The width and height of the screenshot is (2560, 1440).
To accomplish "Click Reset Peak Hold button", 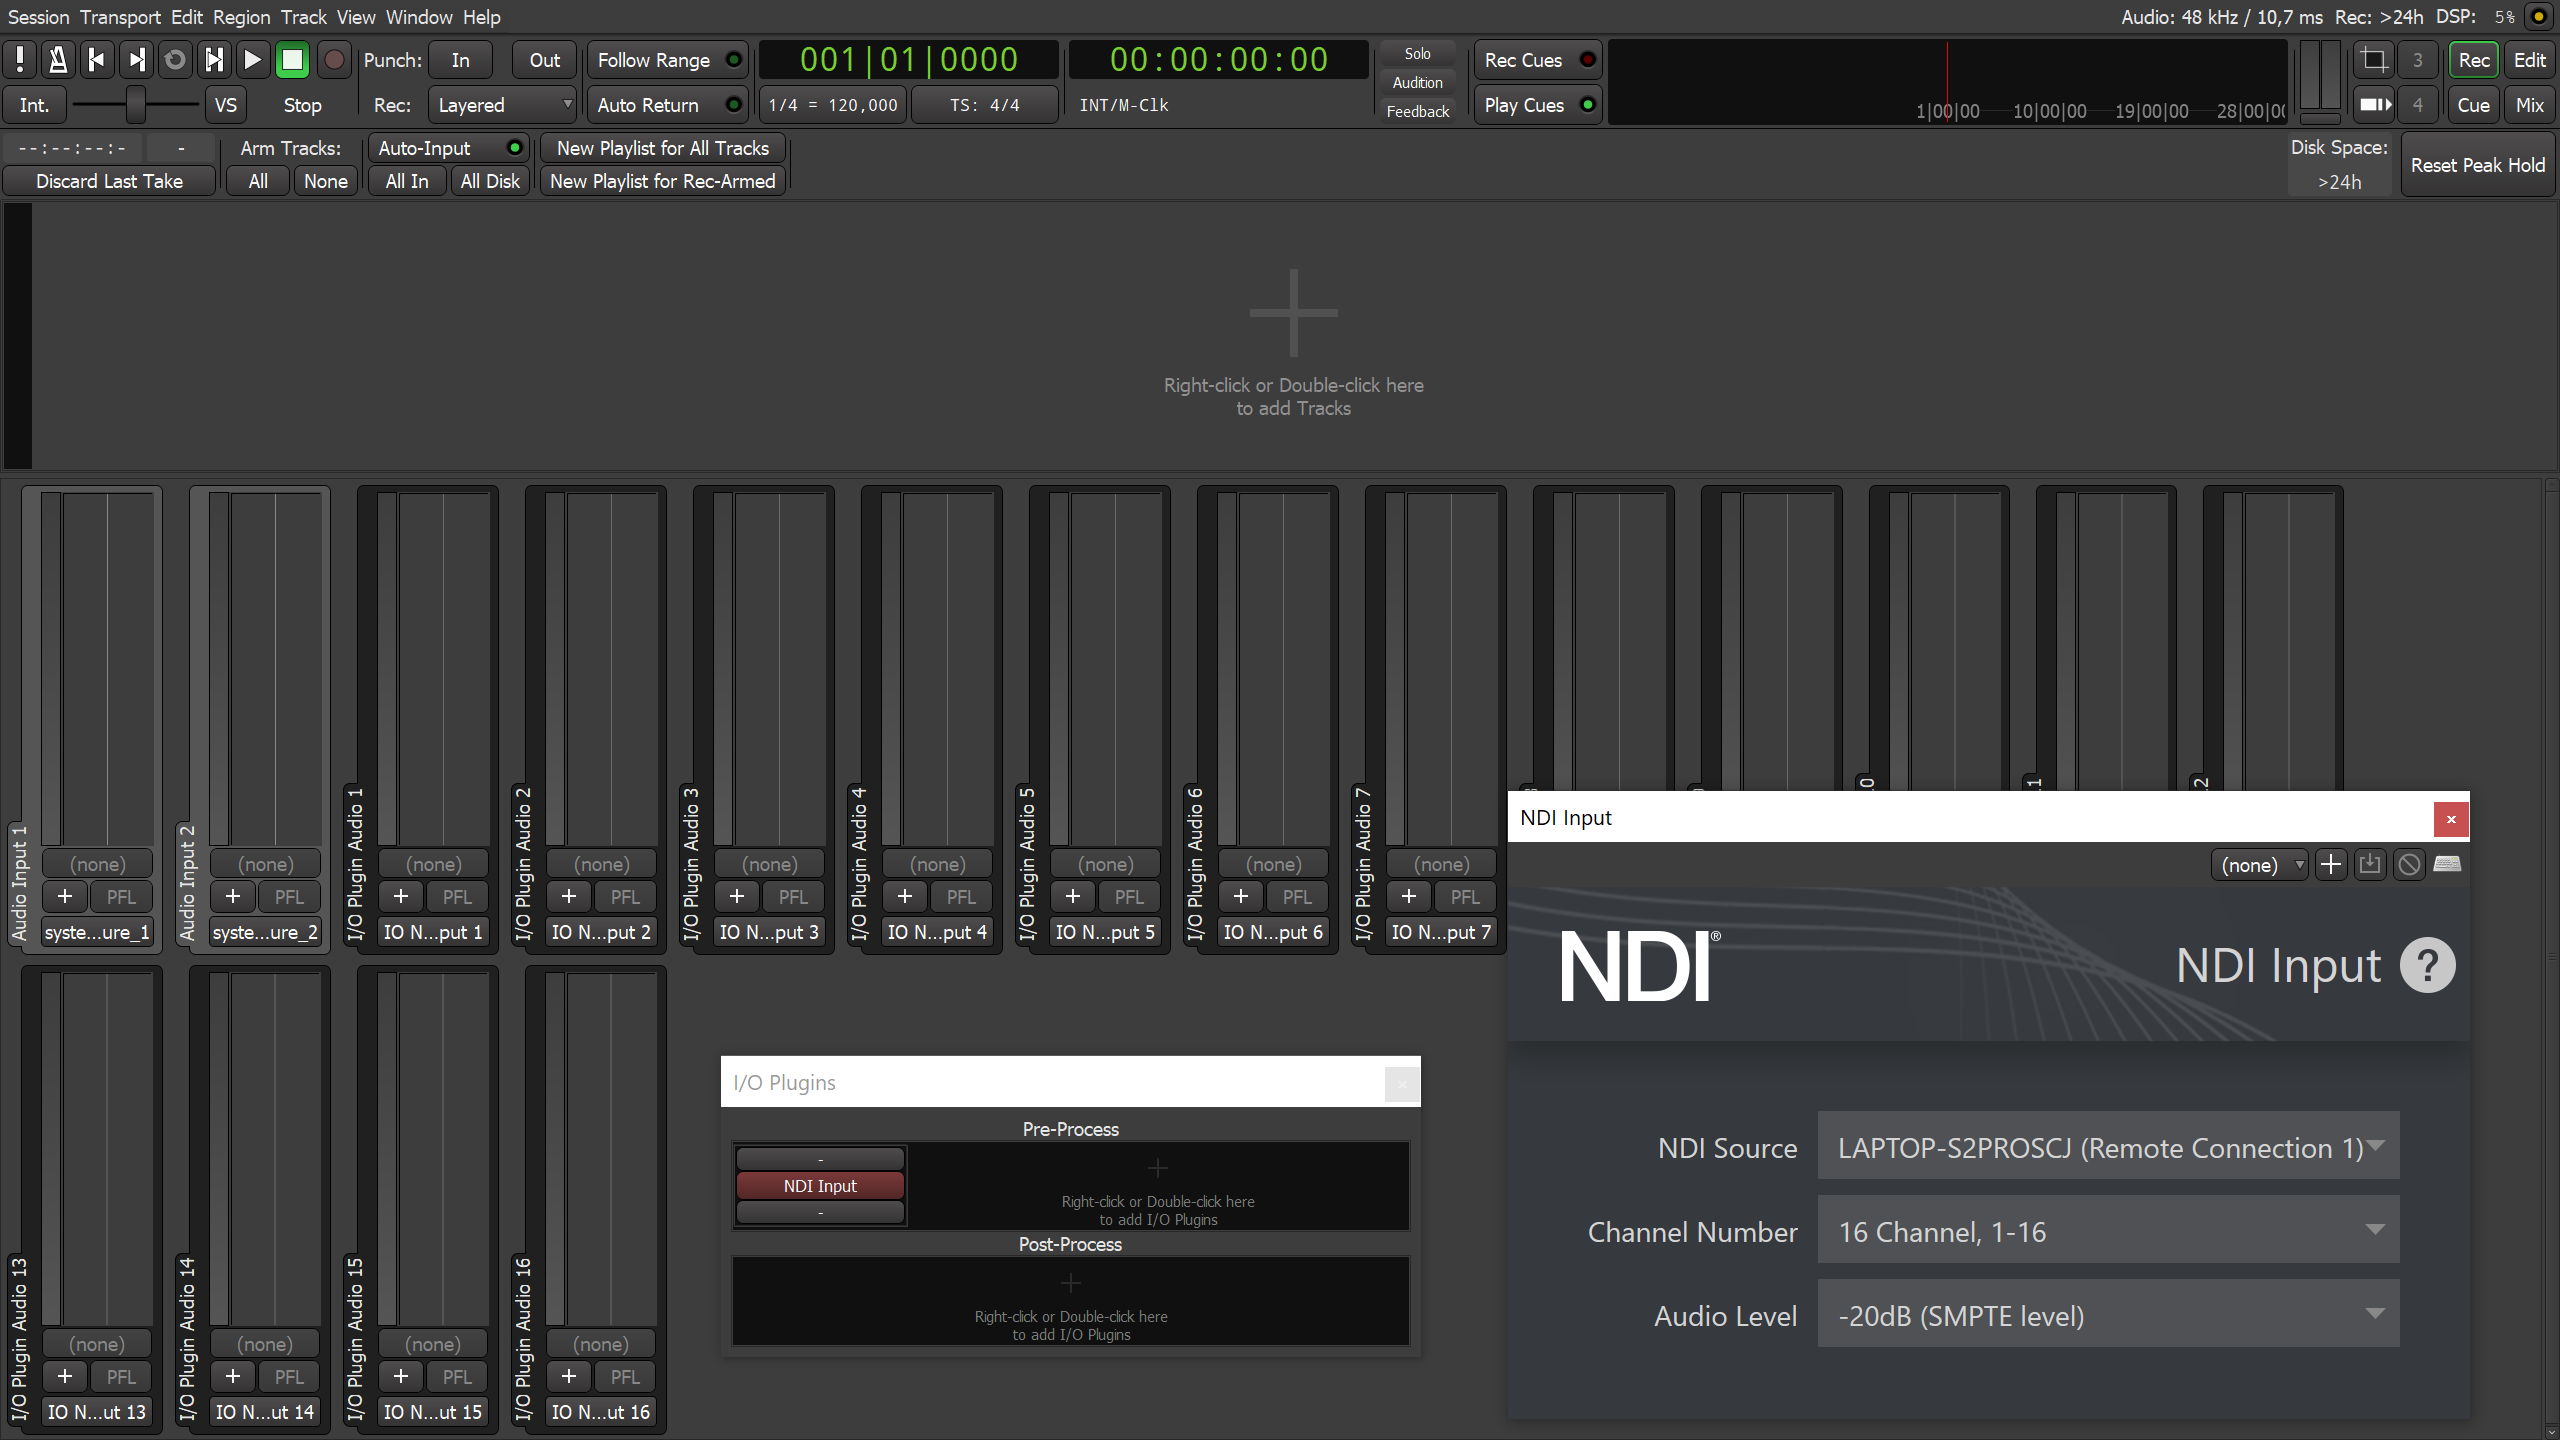I will 2477,165.
